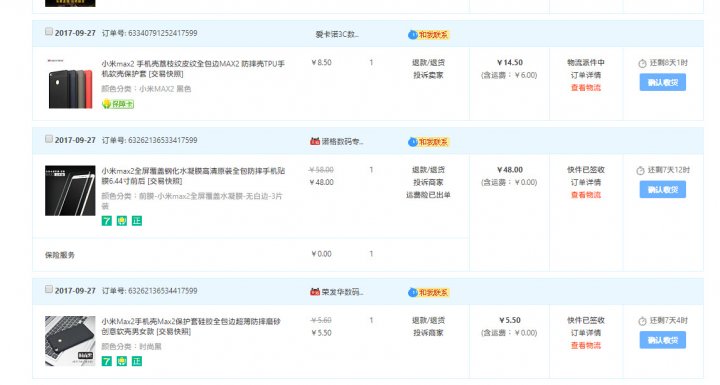Open 订单详情 for the ¥5.50 order
The width and height of the screenshot is (720, 385).
(x=585, y=333)
